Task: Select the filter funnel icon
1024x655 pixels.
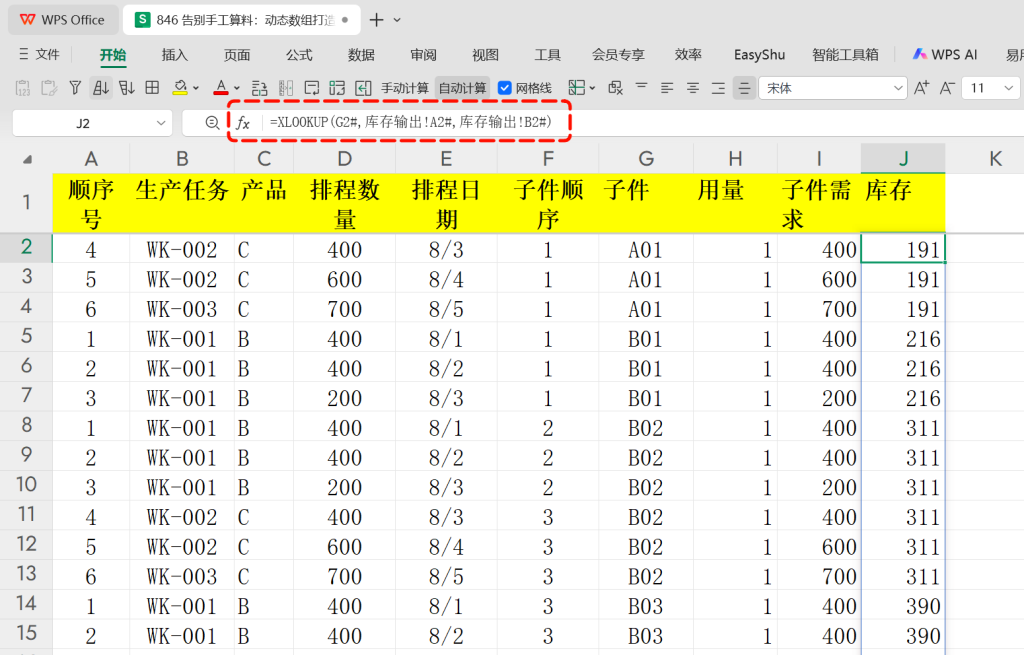Action: click(x=75, y=88)
